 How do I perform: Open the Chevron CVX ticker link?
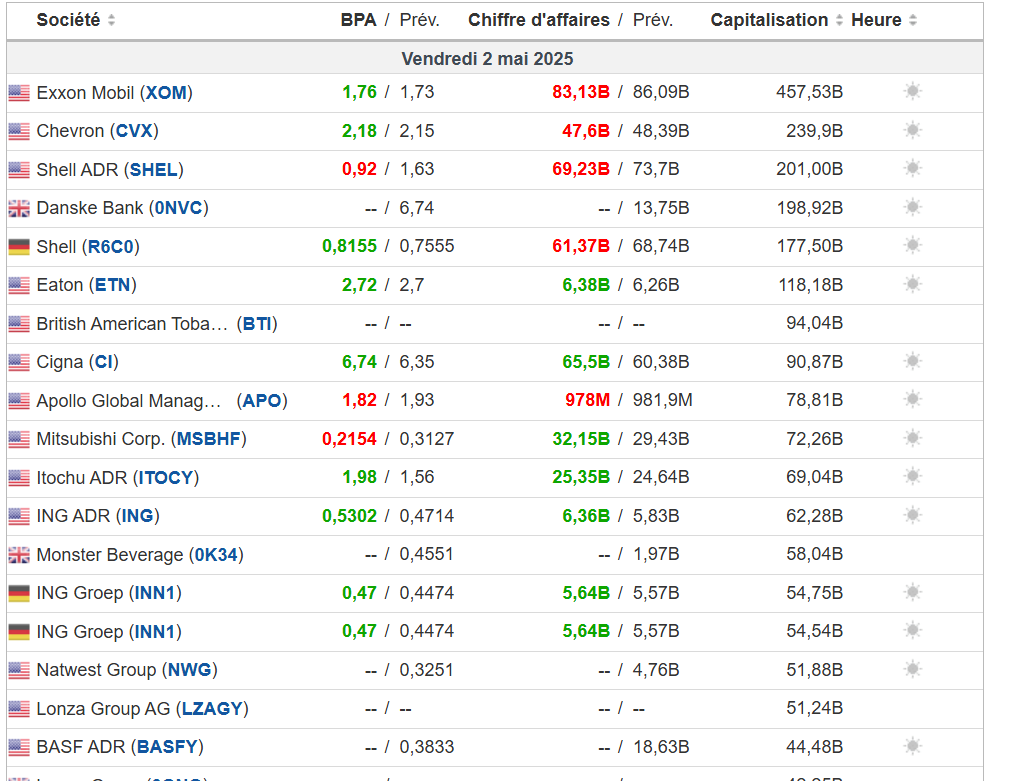click(136, 131)
